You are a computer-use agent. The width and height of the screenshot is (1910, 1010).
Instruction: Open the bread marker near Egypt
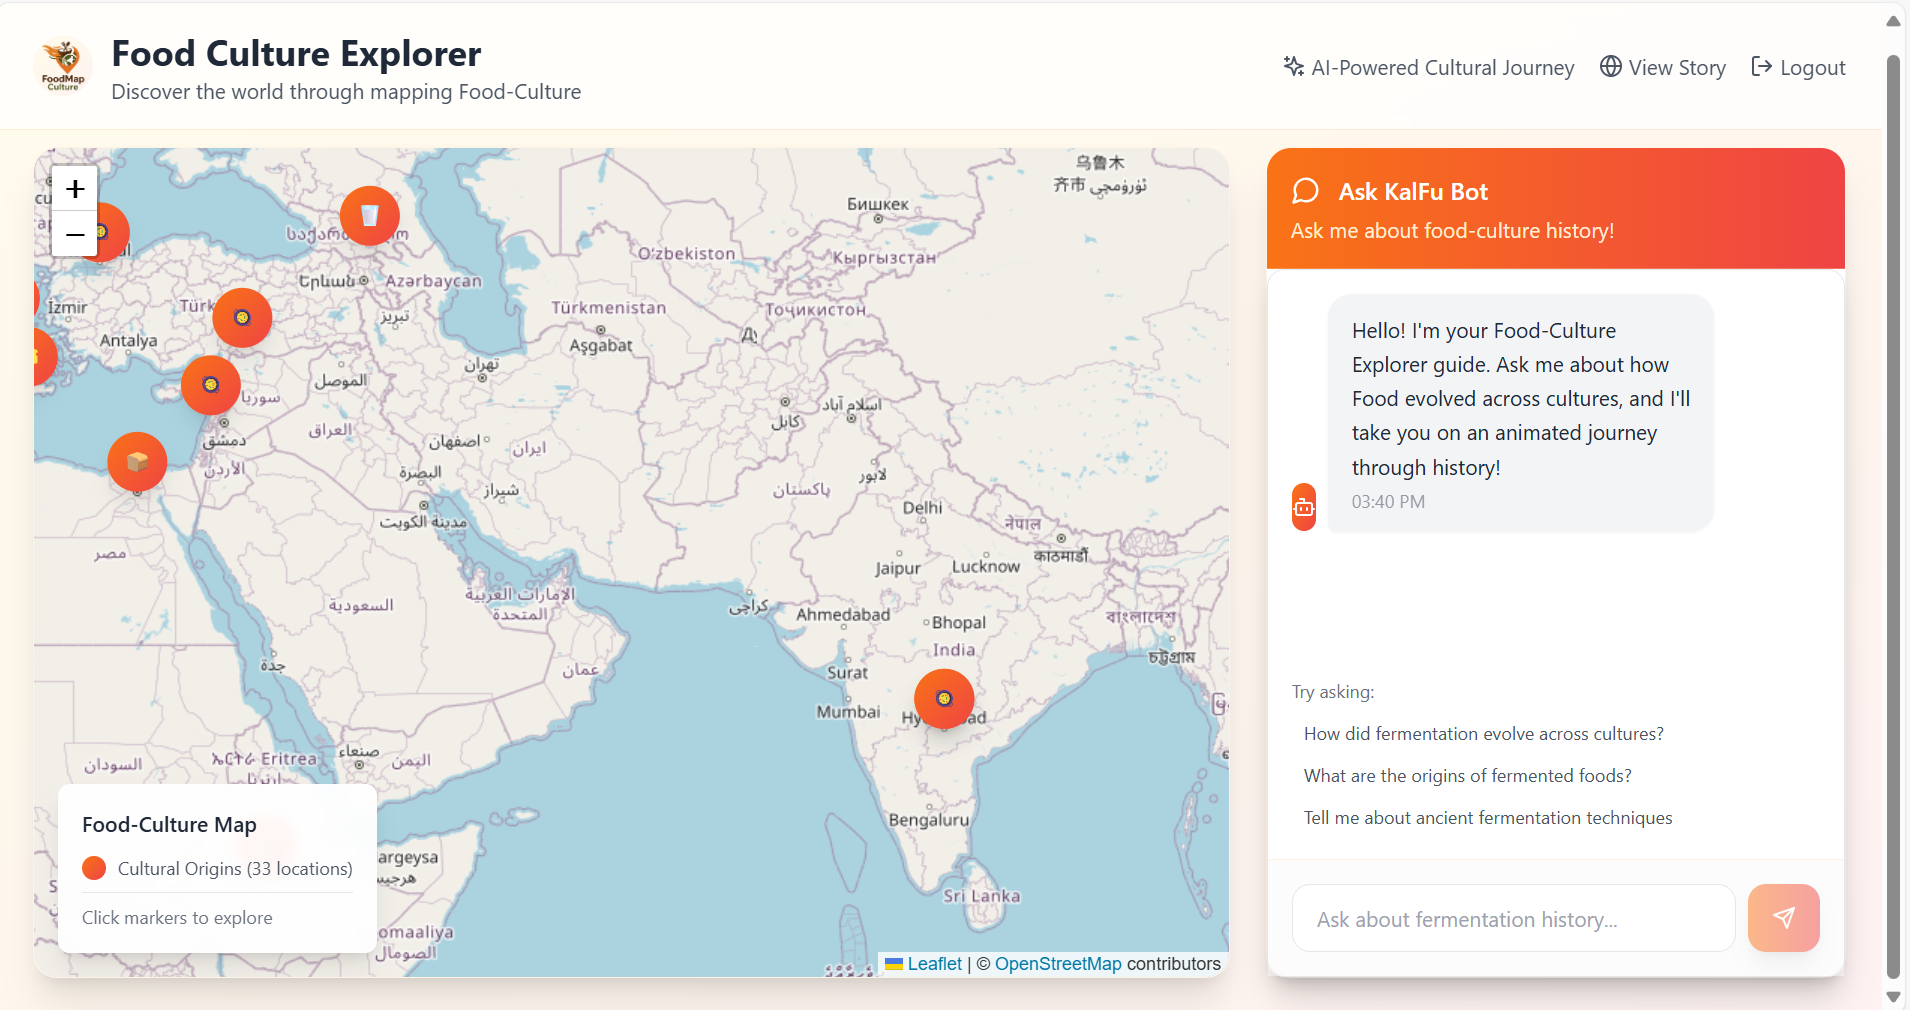point(136,461)
